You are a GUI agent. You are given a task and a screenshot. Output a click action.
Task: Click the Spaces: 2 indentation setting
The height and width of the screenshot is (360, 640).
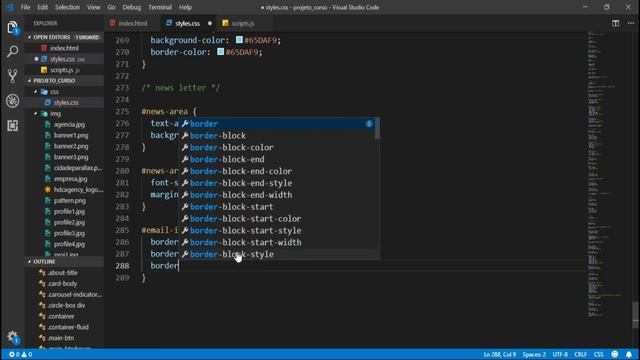coord(534,354)
